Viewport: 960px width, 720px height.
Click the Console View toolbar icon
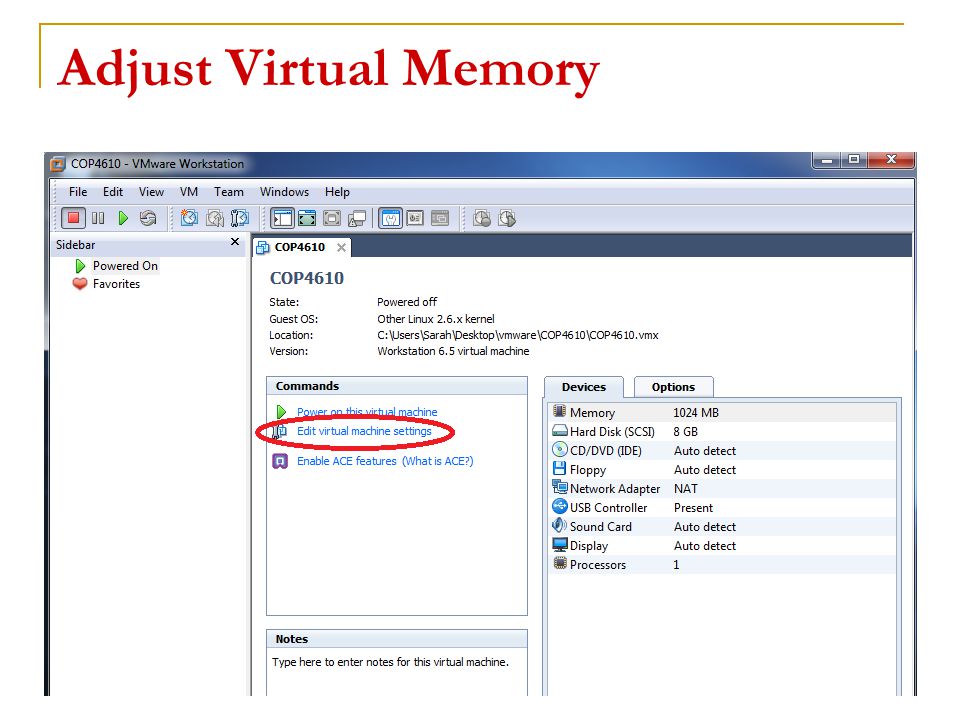[x=440, y=218]
